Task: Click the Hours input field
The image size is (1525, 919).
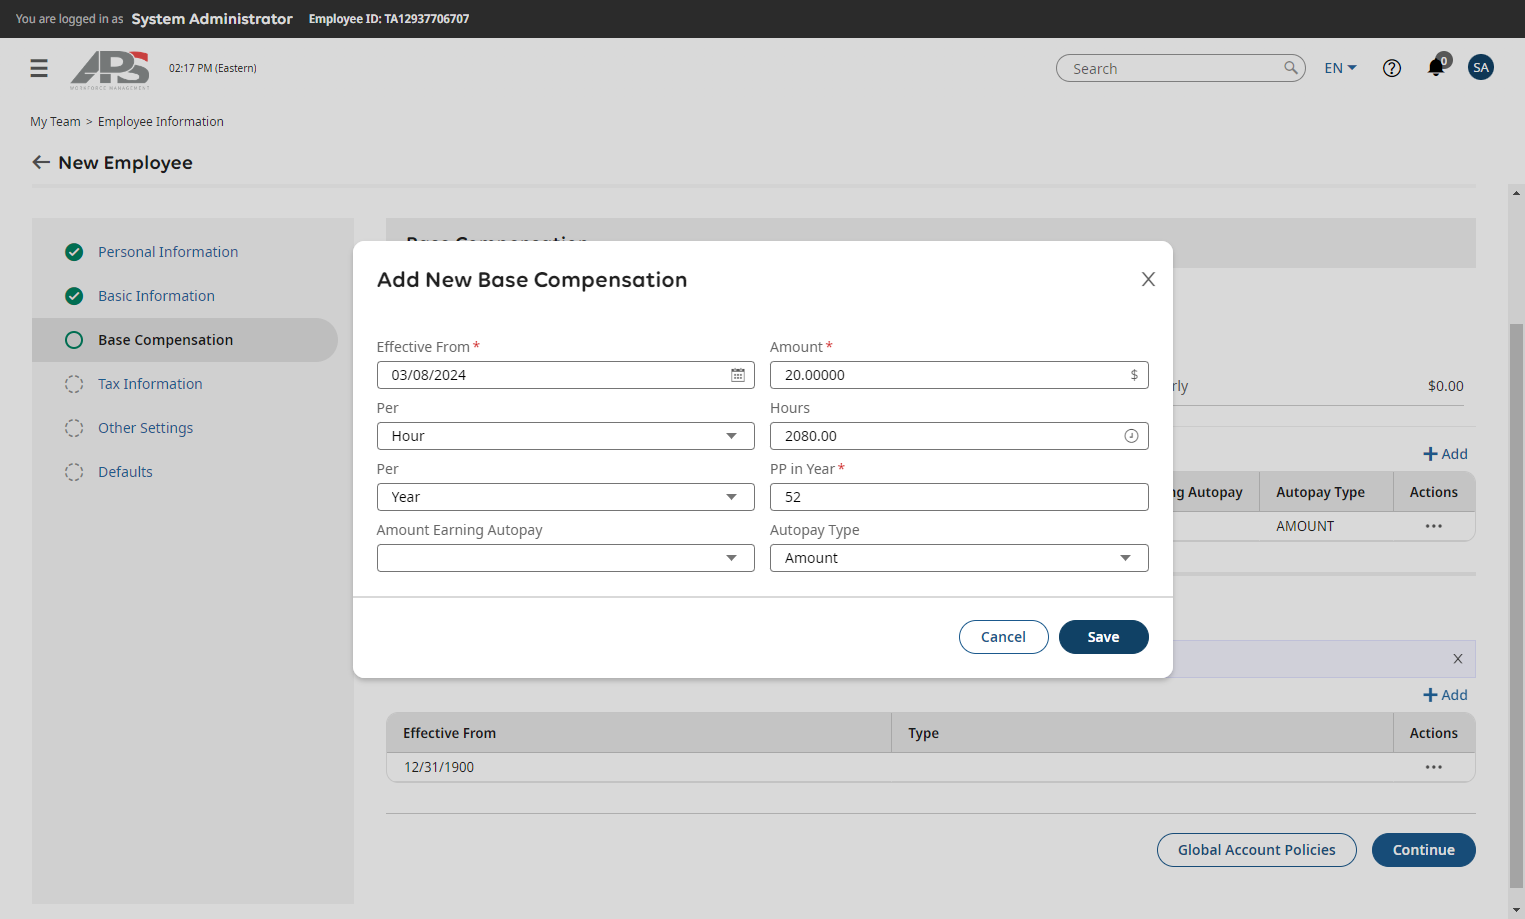Action: 959,436
